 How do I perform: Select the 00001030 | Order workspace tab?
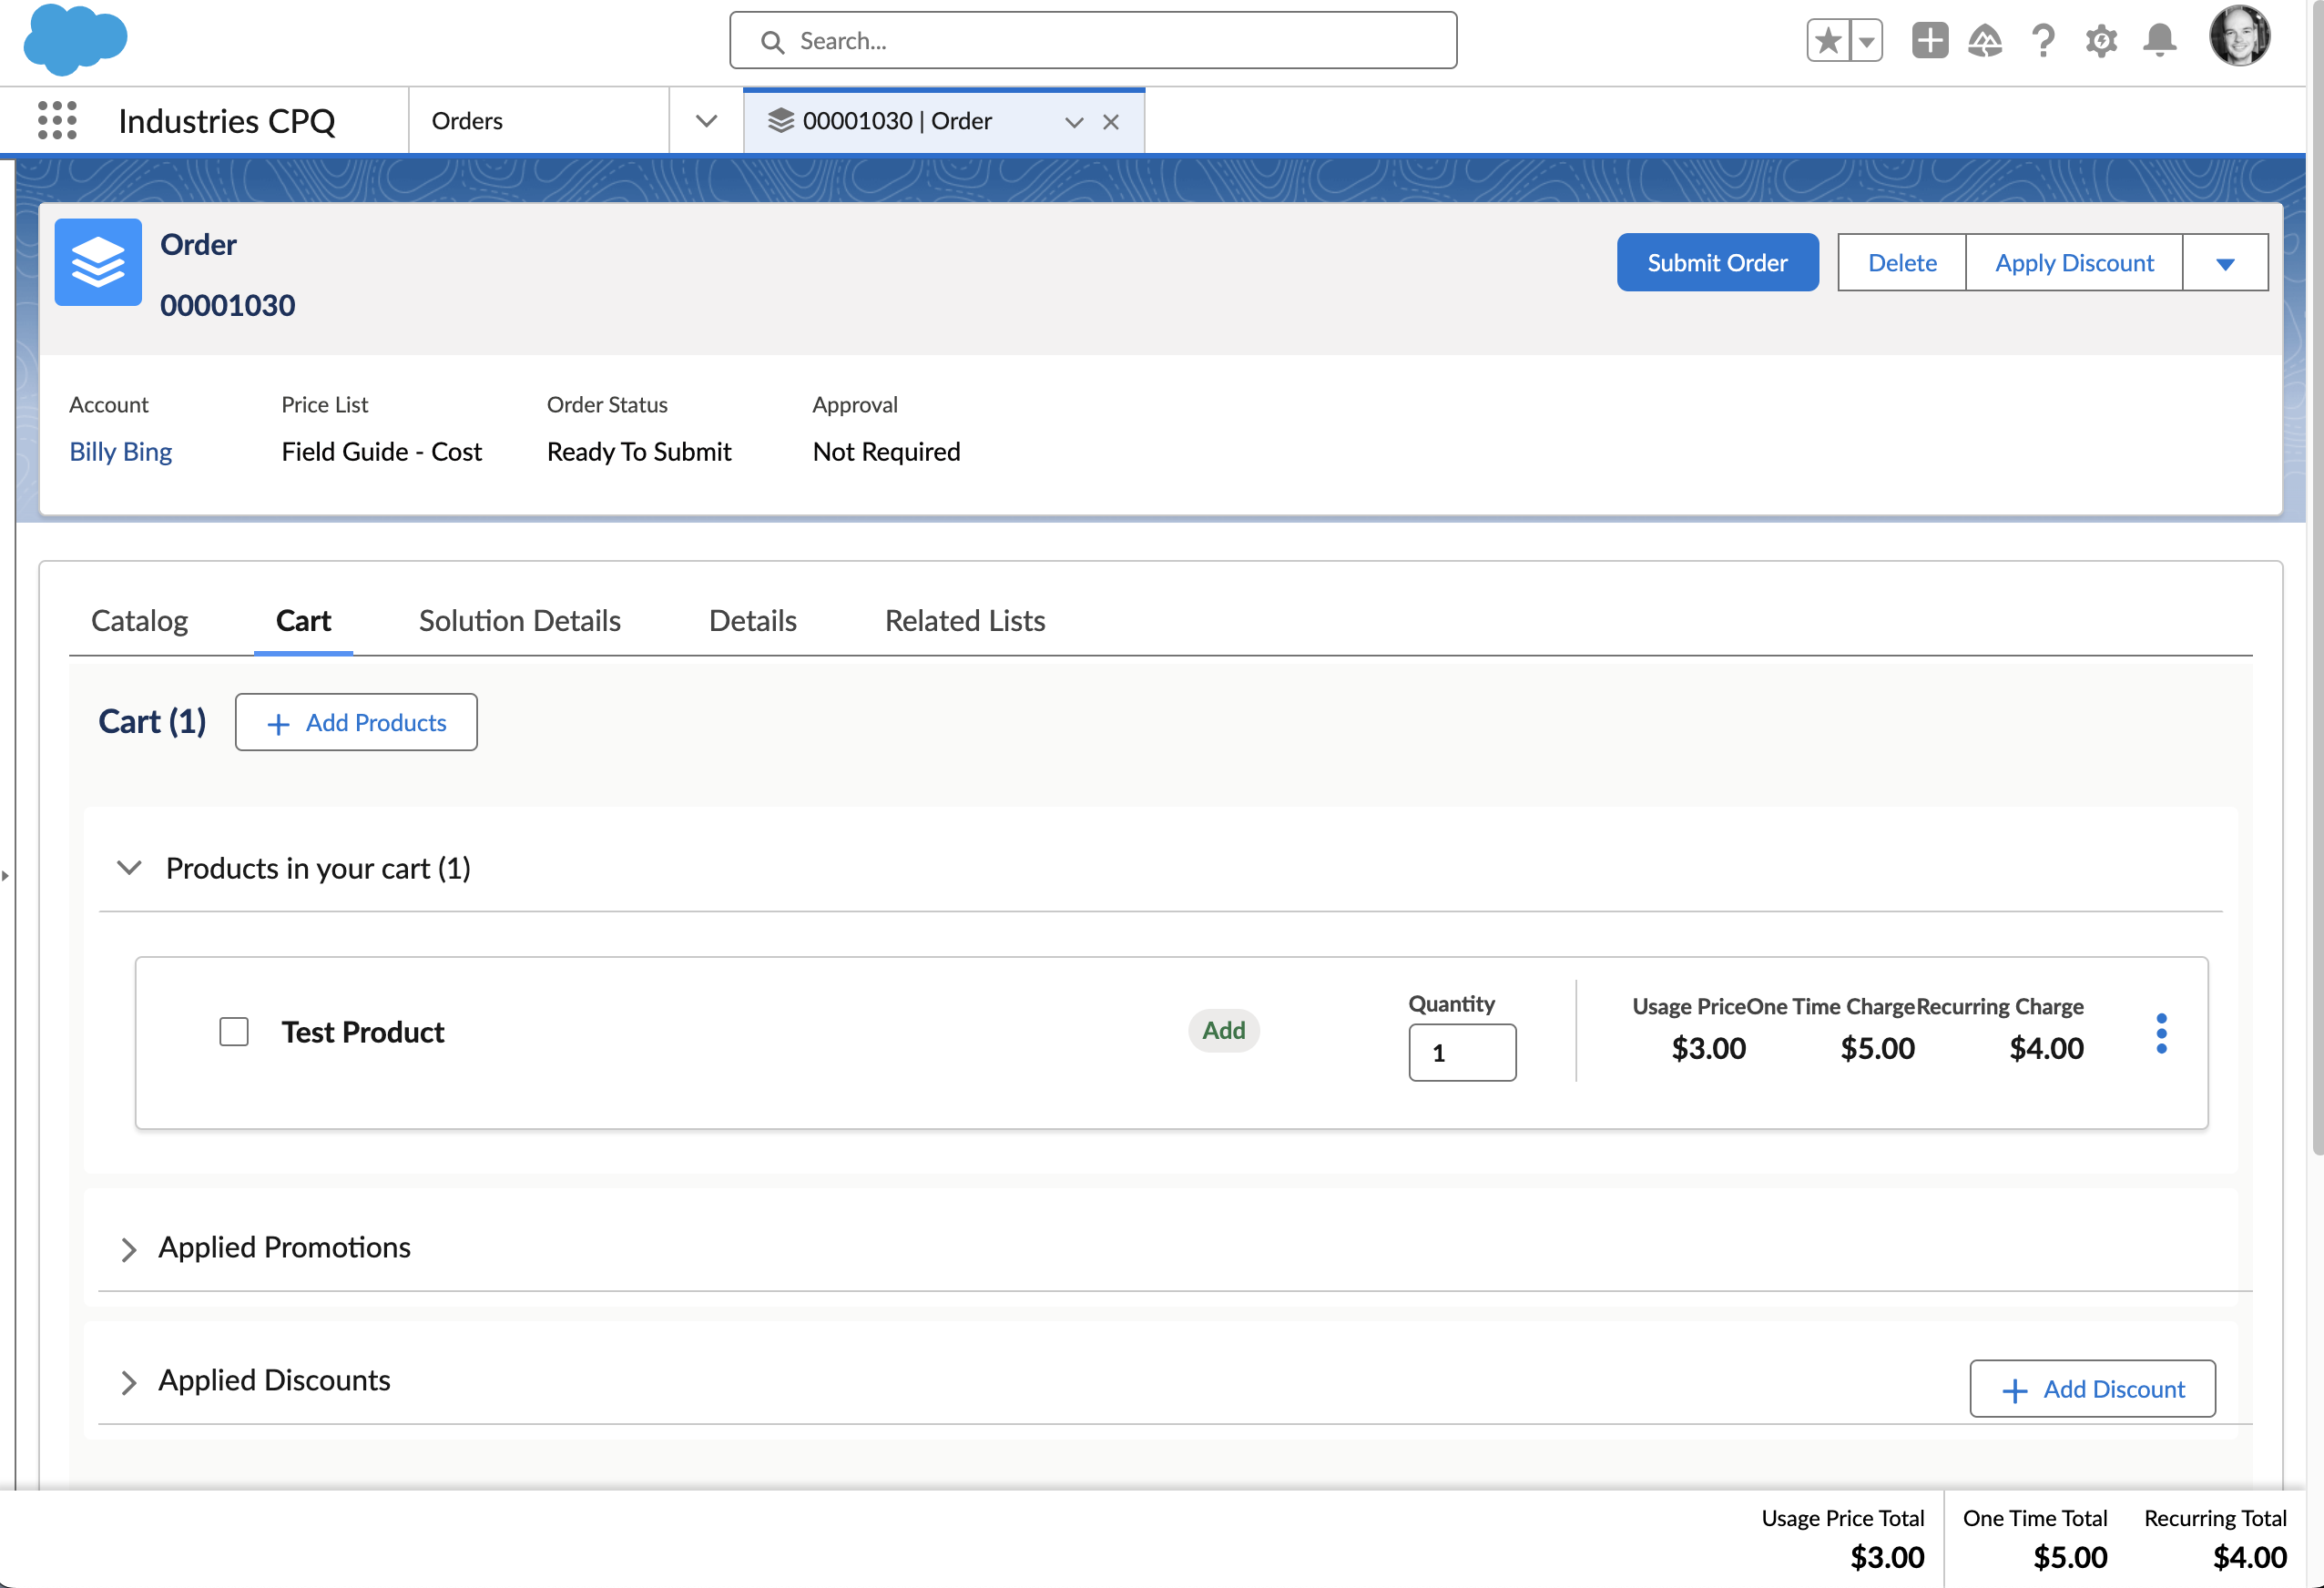[x=943, y=121]
